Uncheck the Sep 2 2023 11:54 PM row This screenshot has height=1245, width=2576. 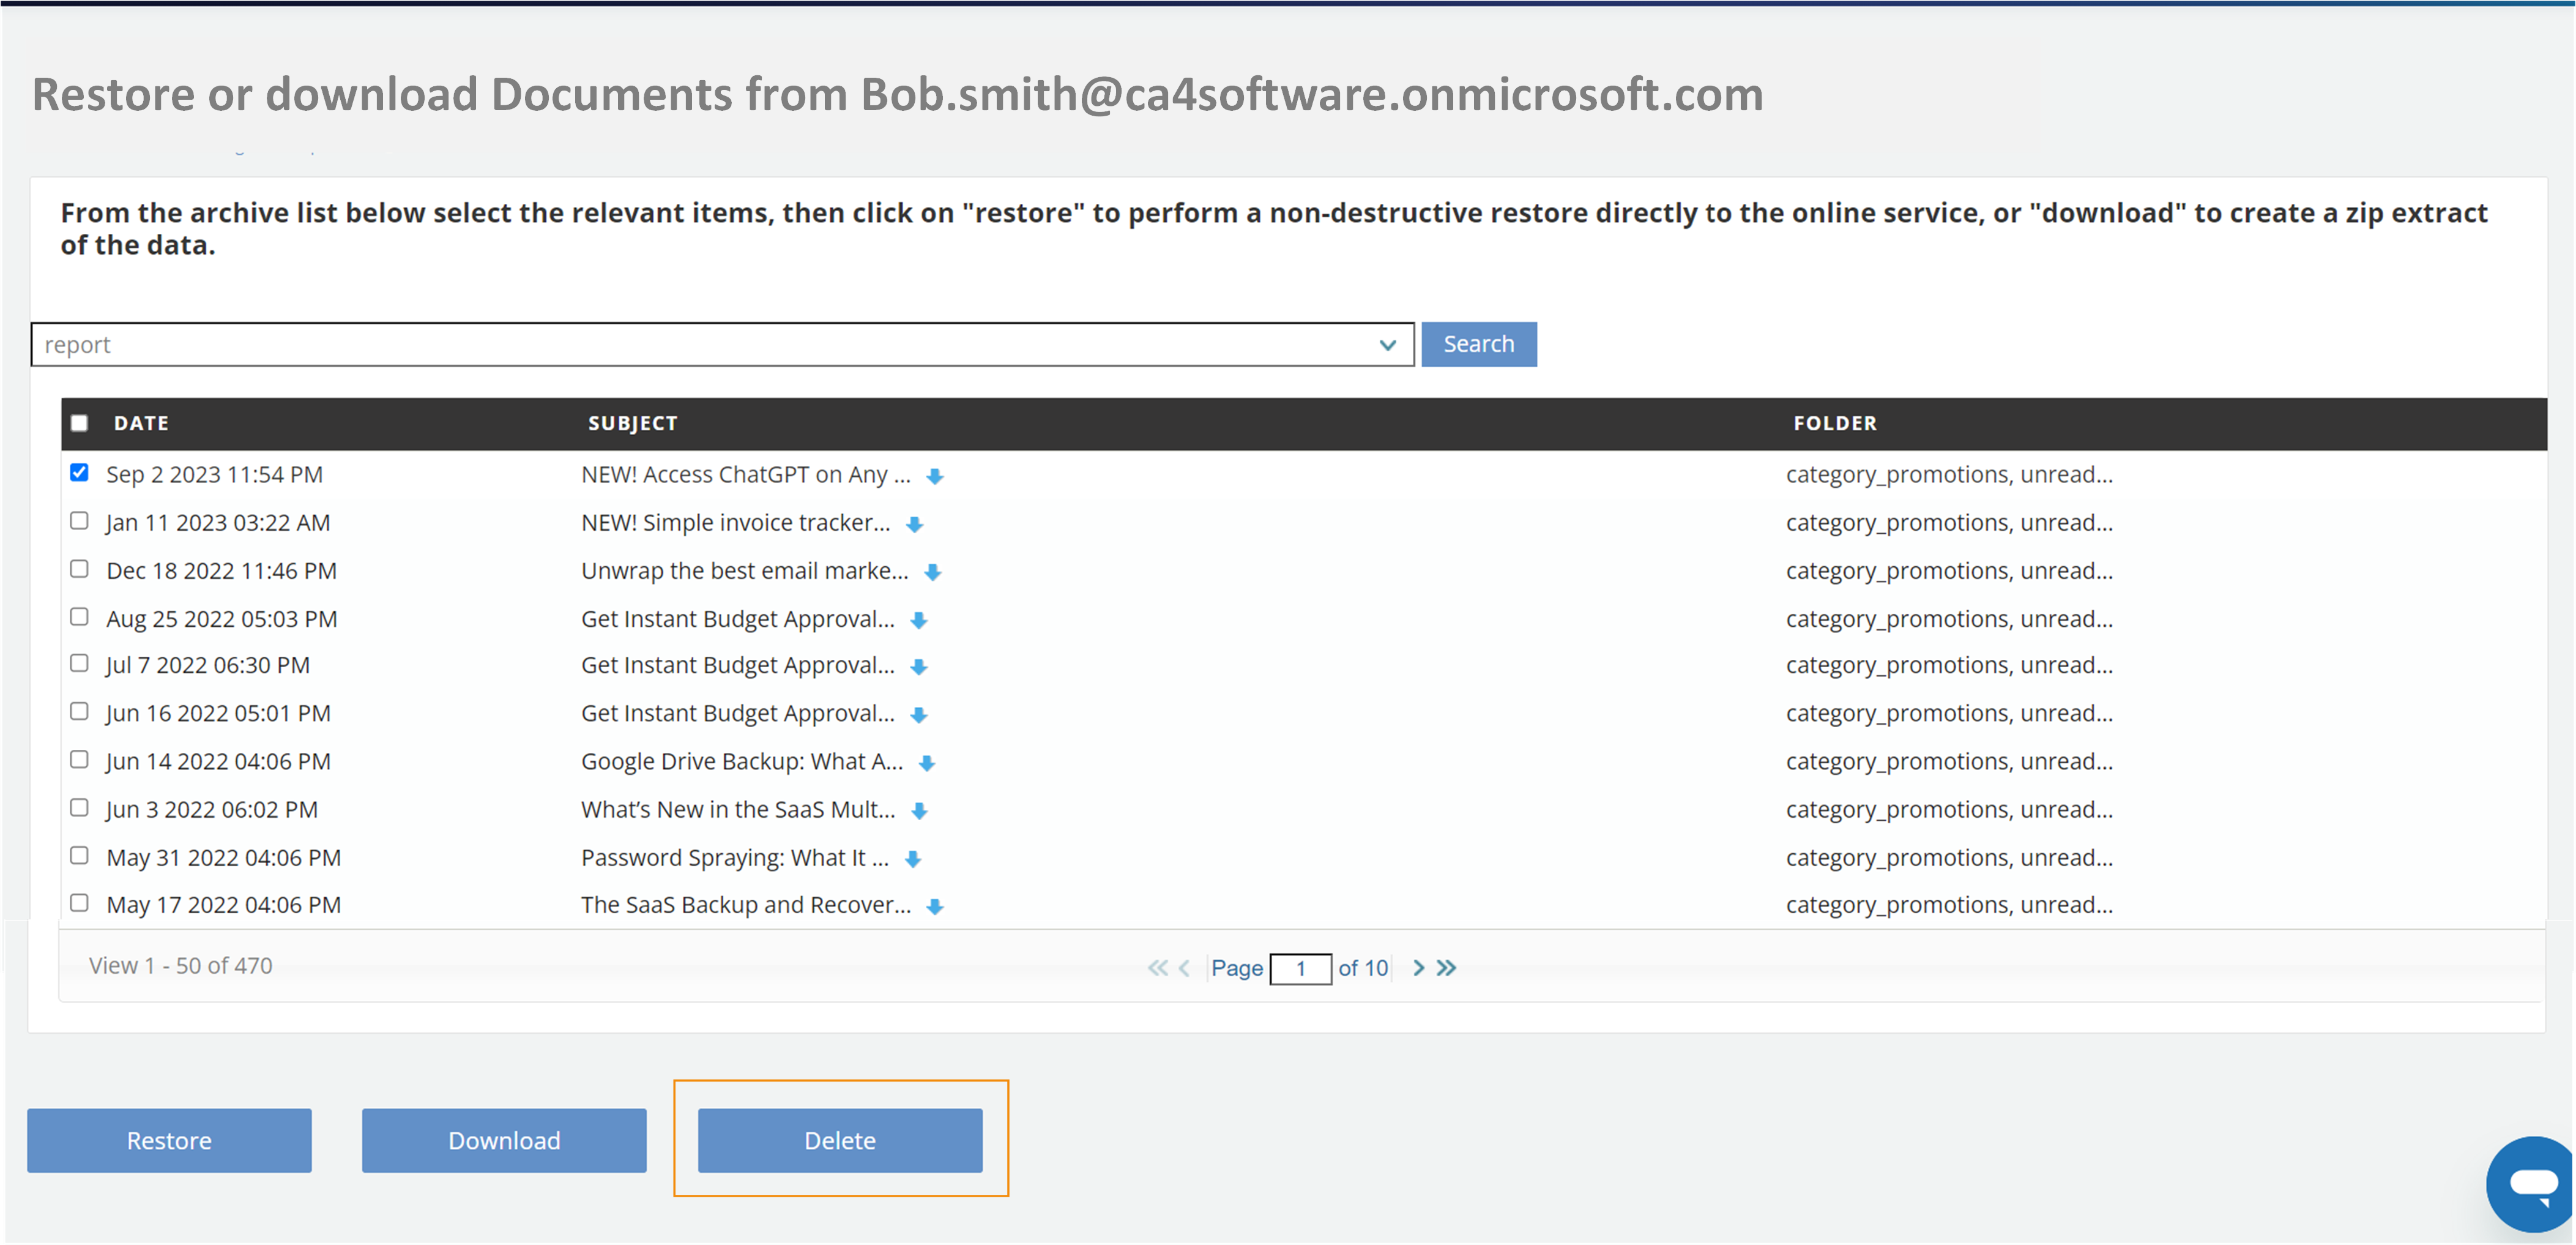click(79, 472)
